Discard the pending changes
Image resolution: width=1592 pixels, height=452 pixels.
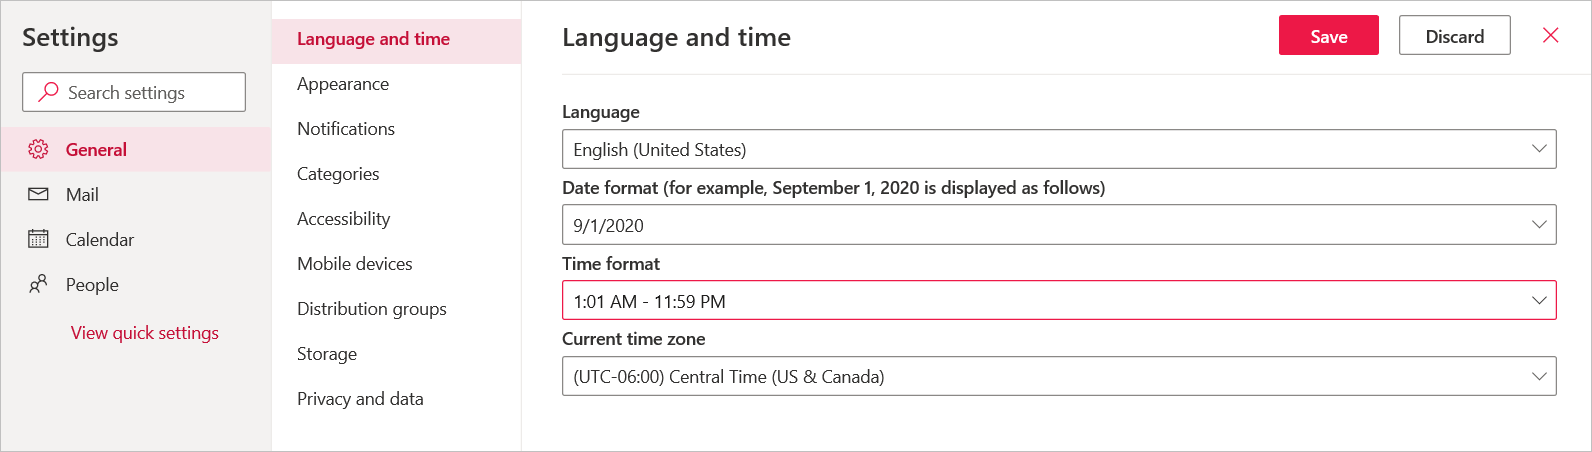coord(1454,36)
